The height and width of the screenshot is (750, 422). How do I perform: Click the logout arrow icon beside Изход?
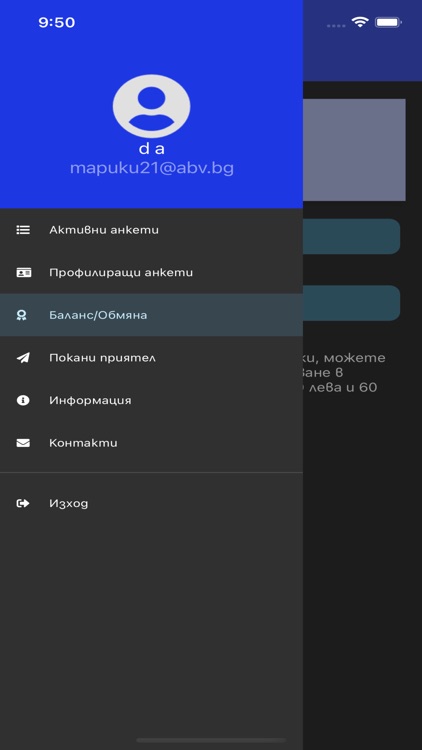[23, 503]
